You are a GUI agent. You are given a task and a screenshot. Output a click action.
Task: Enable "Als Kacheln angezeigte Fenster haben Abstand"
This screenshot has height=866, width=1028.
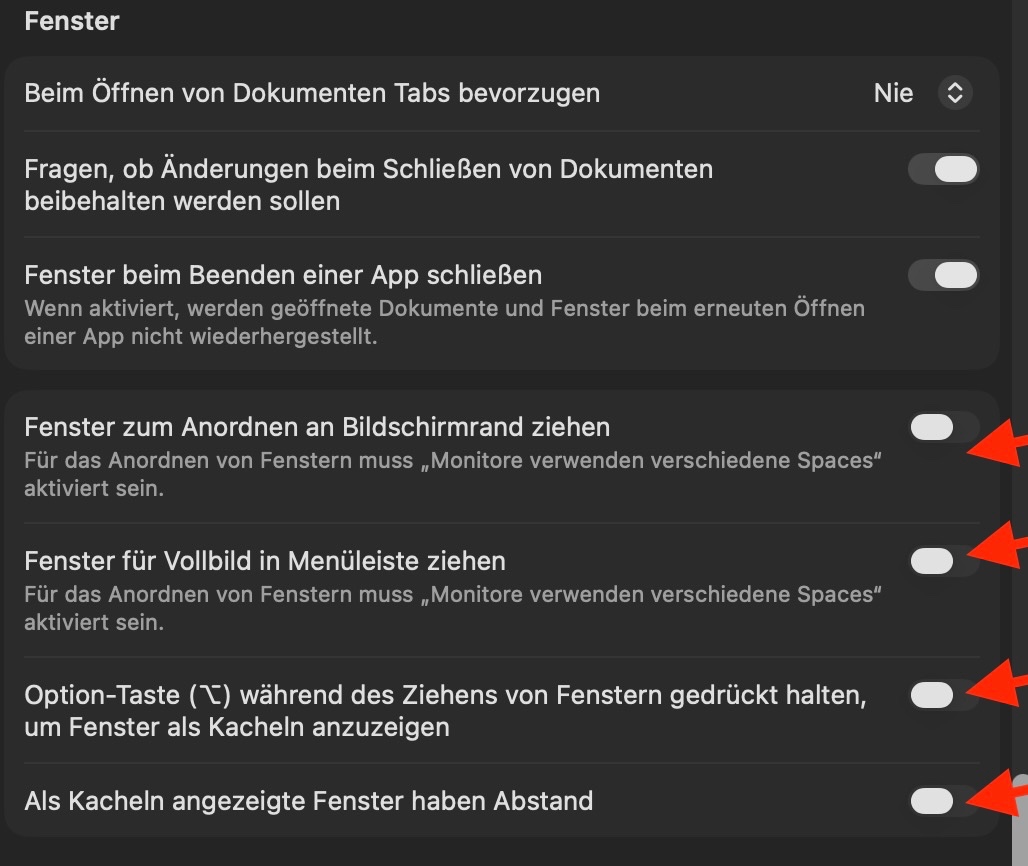click(943, 800)
